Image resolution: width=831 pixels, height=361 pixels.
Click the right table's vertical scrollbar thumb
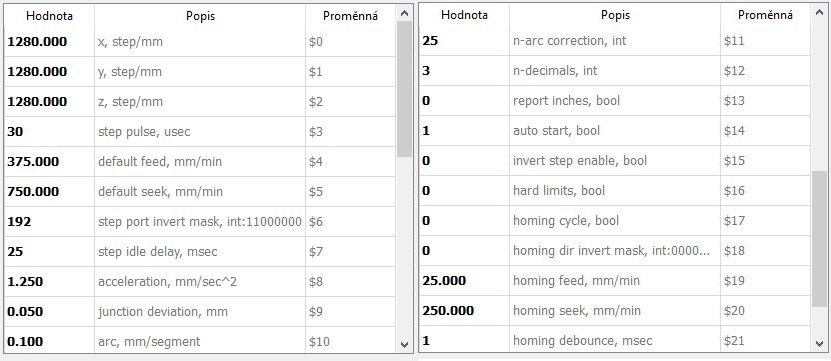coord(819,239)
